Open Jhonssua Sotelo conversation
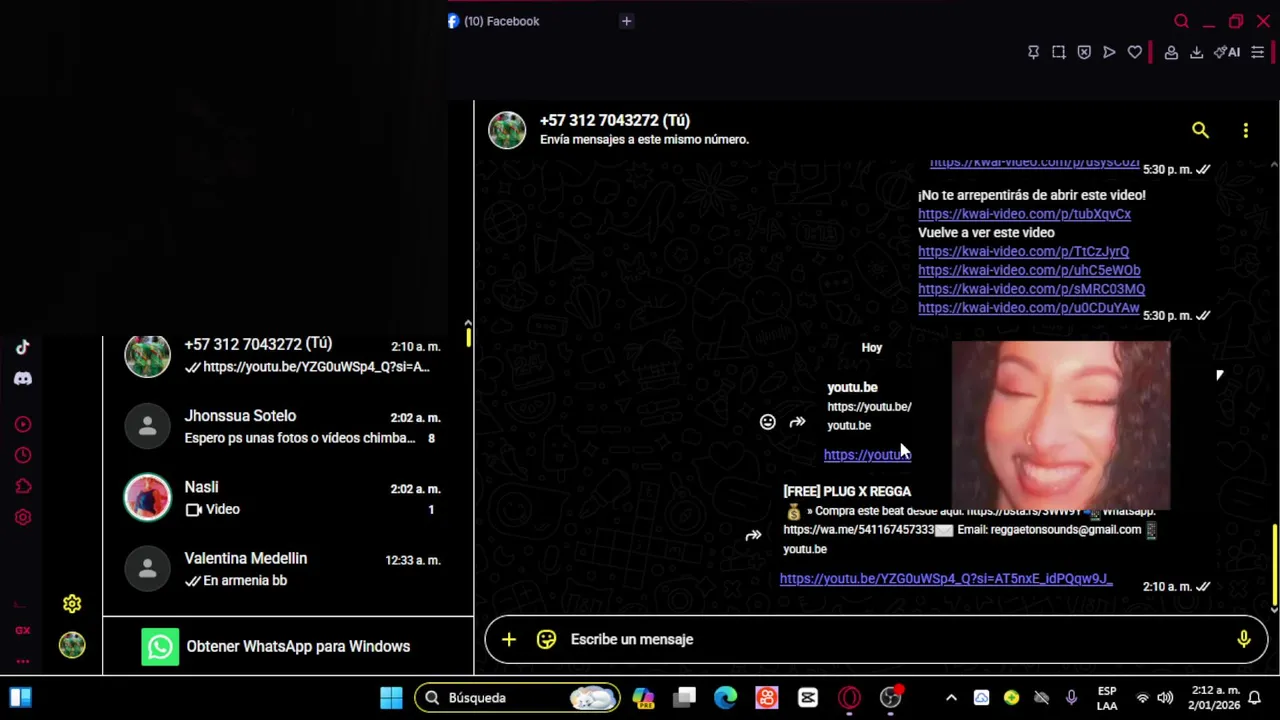Screen dimensions: 1280x720 tap(288, 427)
